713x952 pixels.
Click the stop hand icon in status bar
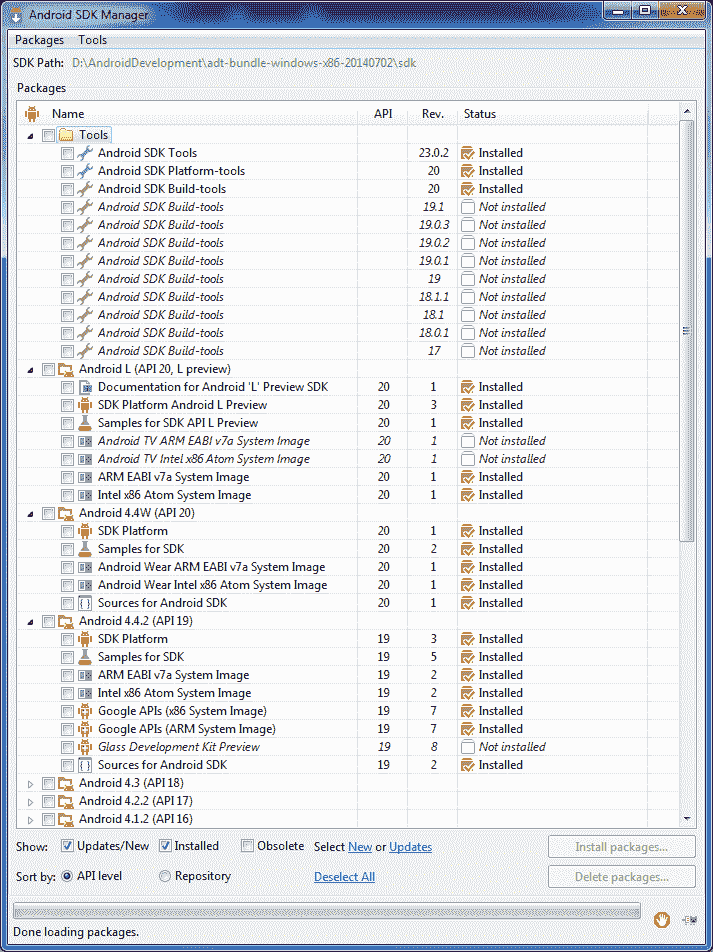(662, 920)
